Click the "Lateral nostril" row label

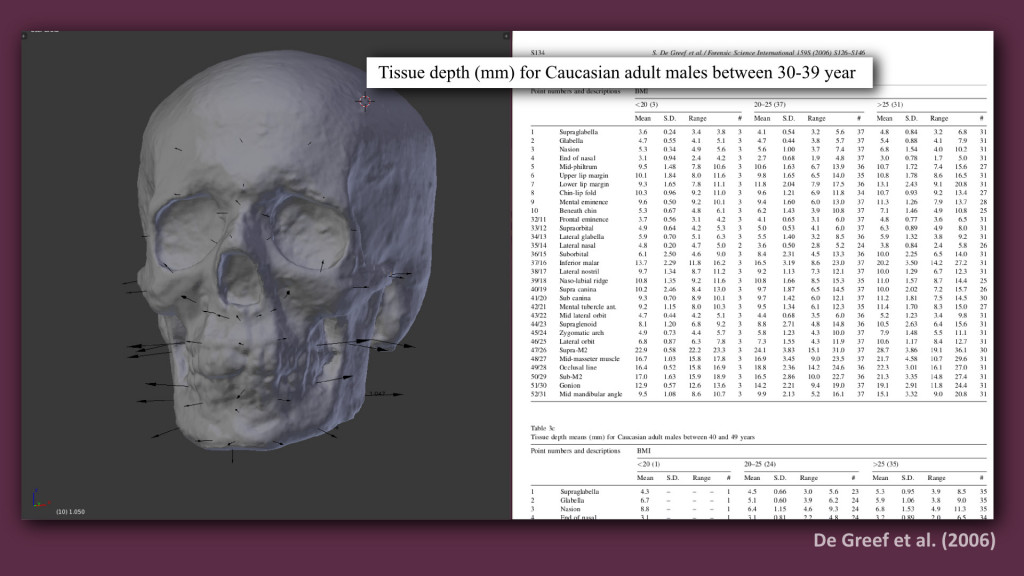(579, 272)
